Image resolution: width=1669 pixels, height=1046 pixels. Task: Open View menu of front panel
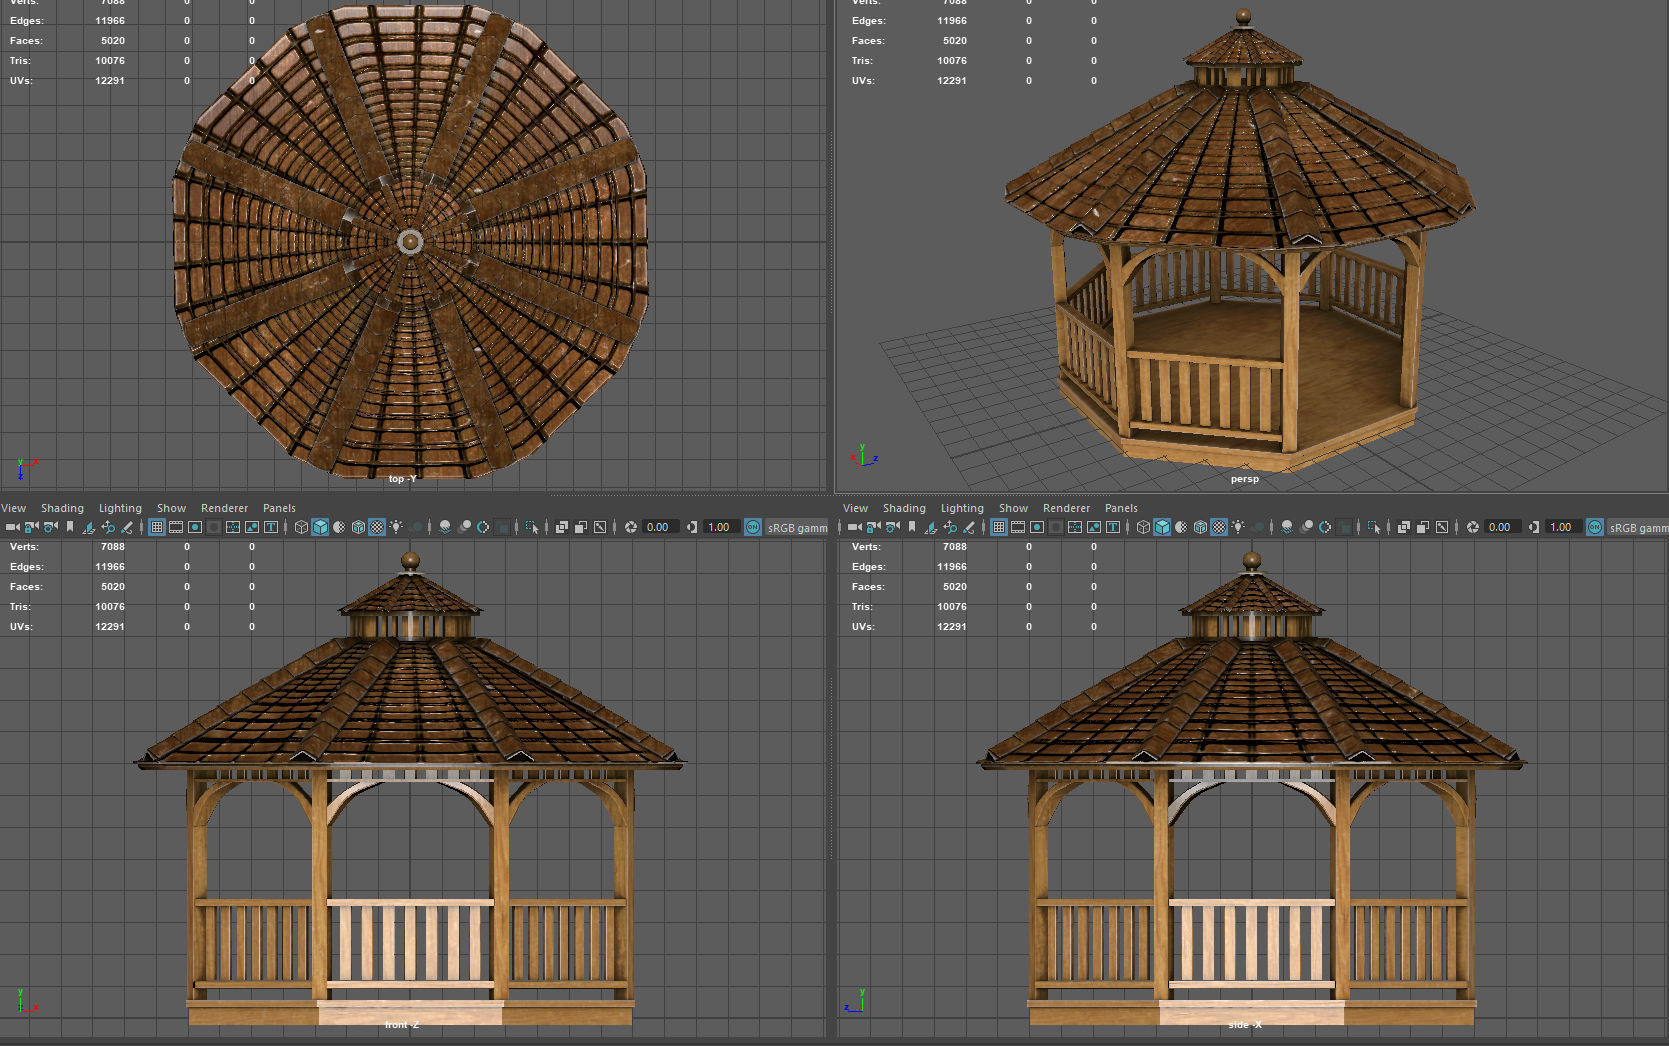[x=14, y=508]
